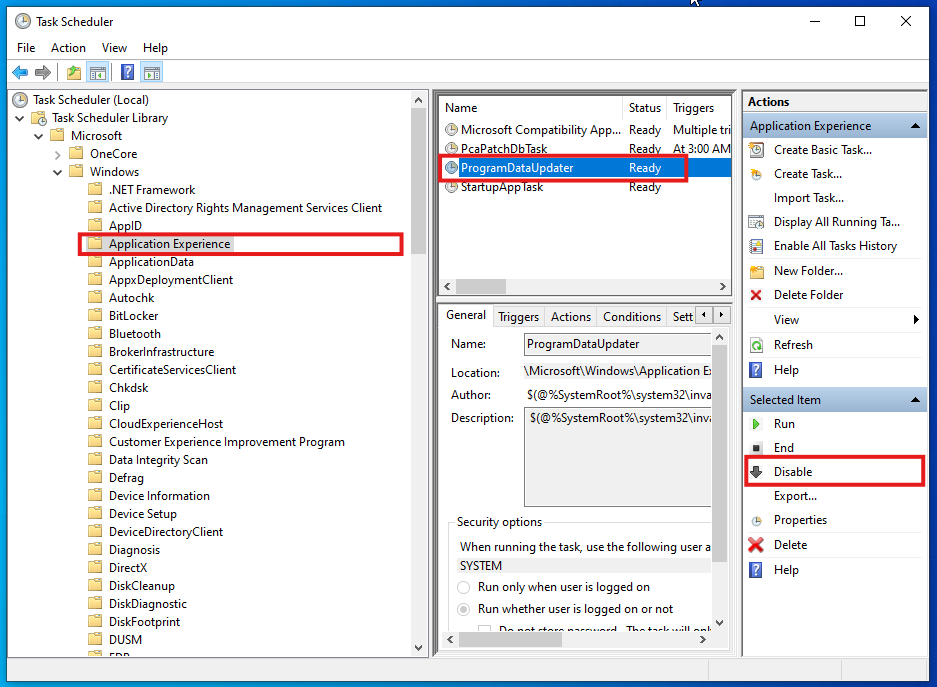Collapse the Selected Item actions section
937x687 pixels.
coord(915,400)
